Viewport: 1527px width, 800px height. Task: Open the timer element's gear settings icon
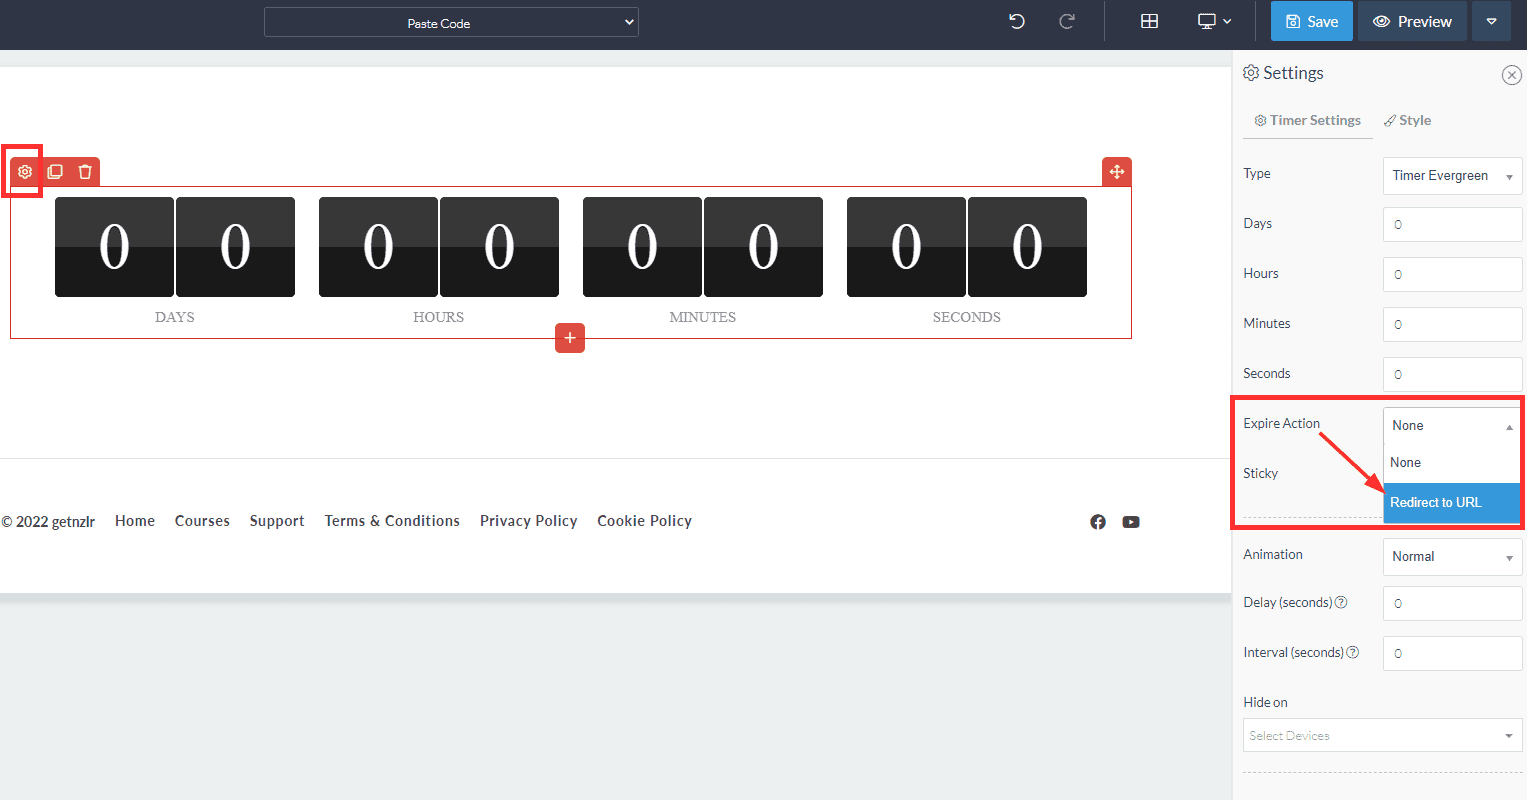click(24, 171)
